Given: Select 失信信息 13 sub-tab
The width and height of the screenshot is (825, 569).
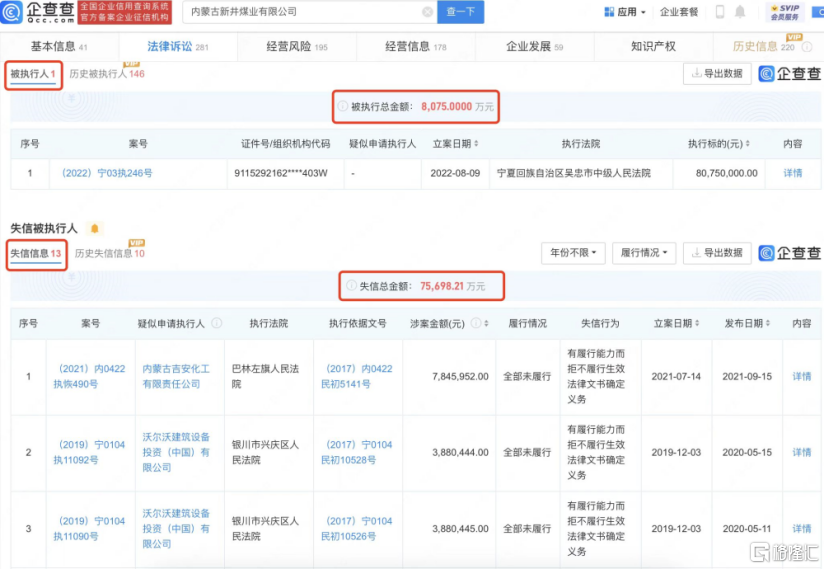Looking at the screenshot, I should [x=36, y=254].
